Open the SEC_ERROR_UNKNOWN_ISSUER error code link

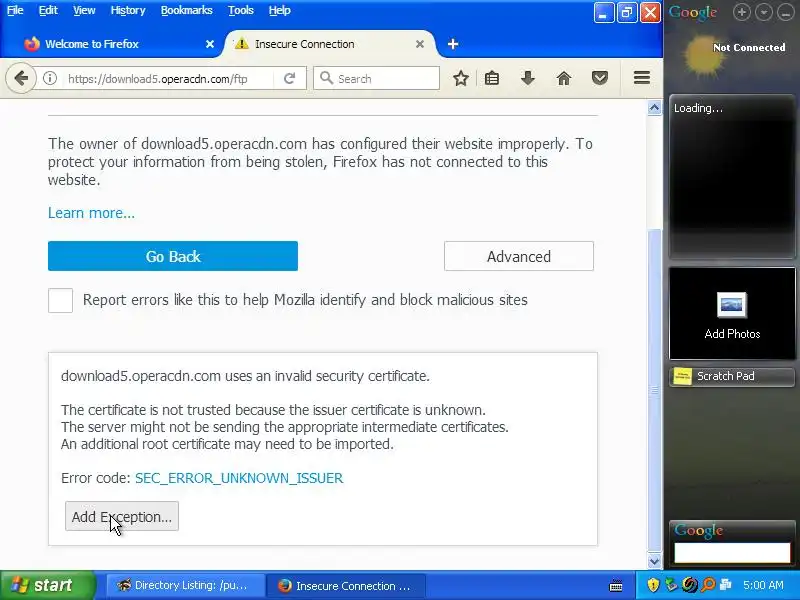239,478
